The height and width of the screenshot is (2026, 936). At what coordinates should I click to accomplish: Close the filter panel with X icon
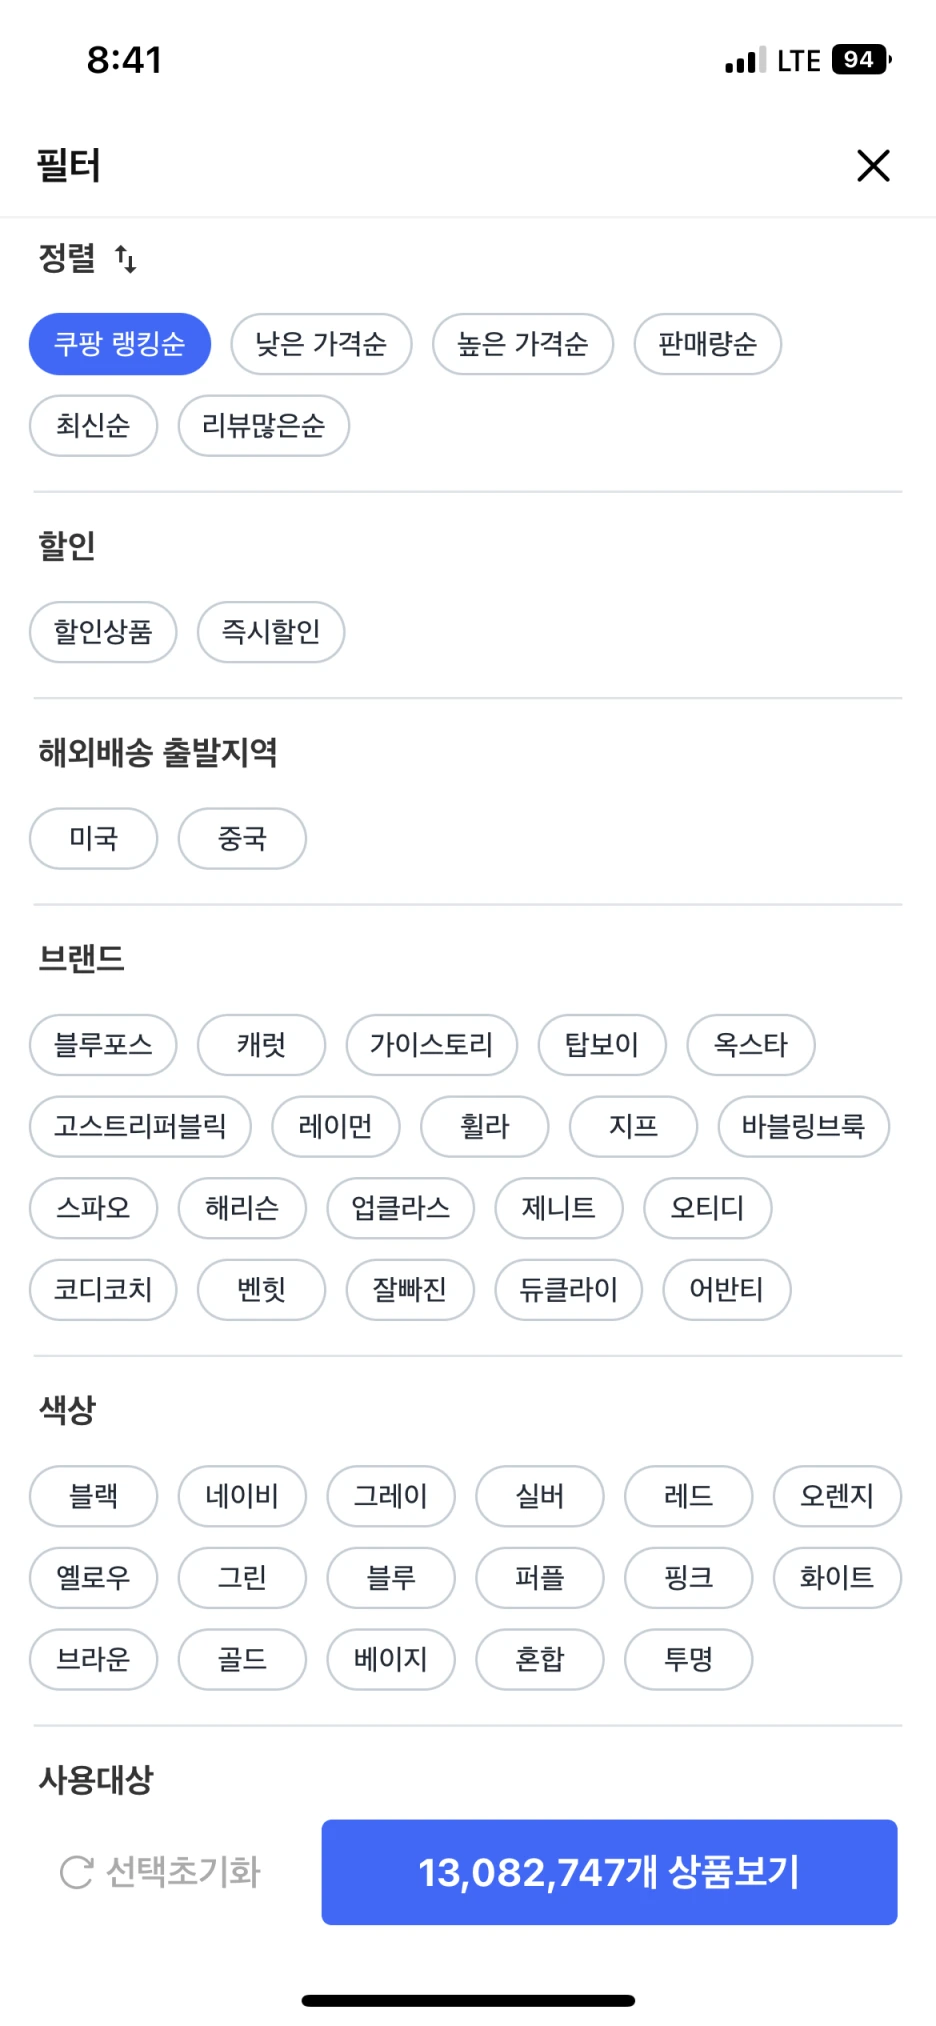(873, 166)
